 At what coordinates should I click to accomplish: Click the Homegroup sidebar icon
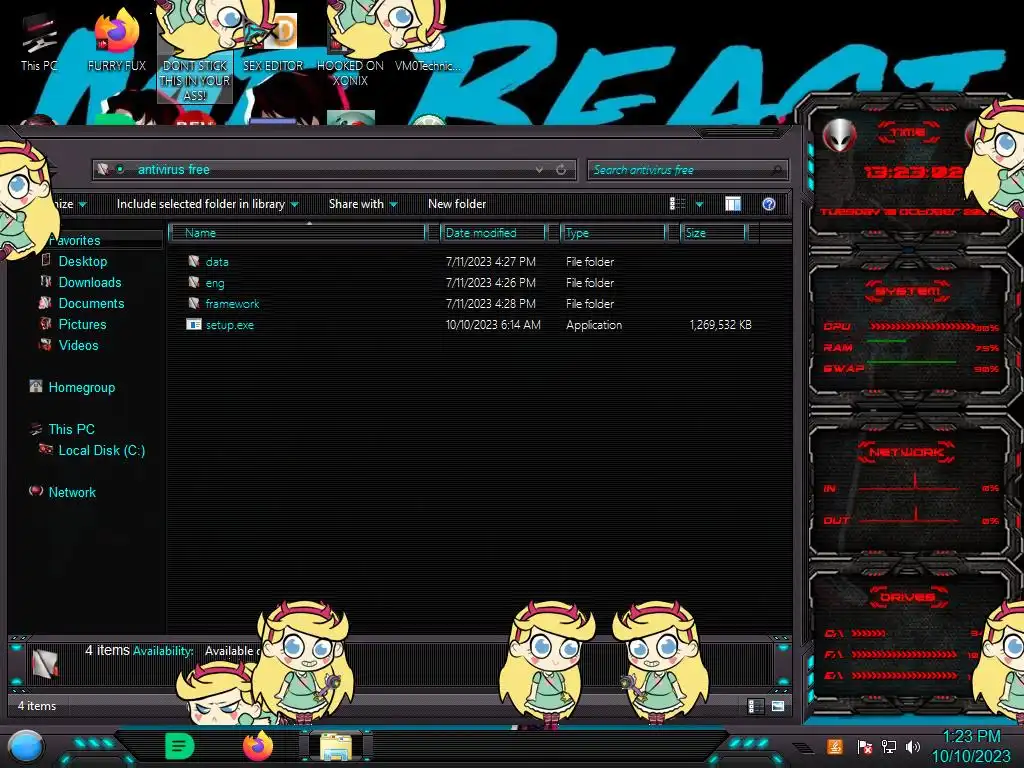[x=36, y=386]
